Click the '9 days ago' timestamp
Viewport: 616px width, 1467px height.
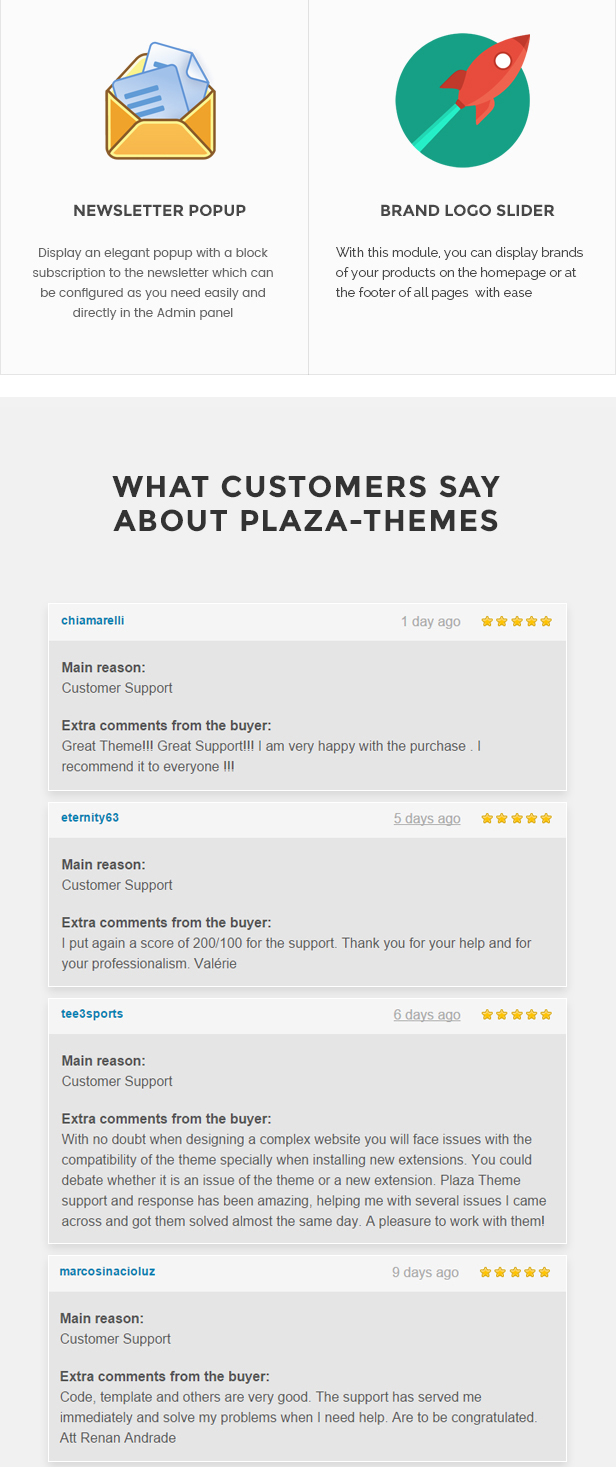[425, 1272]
